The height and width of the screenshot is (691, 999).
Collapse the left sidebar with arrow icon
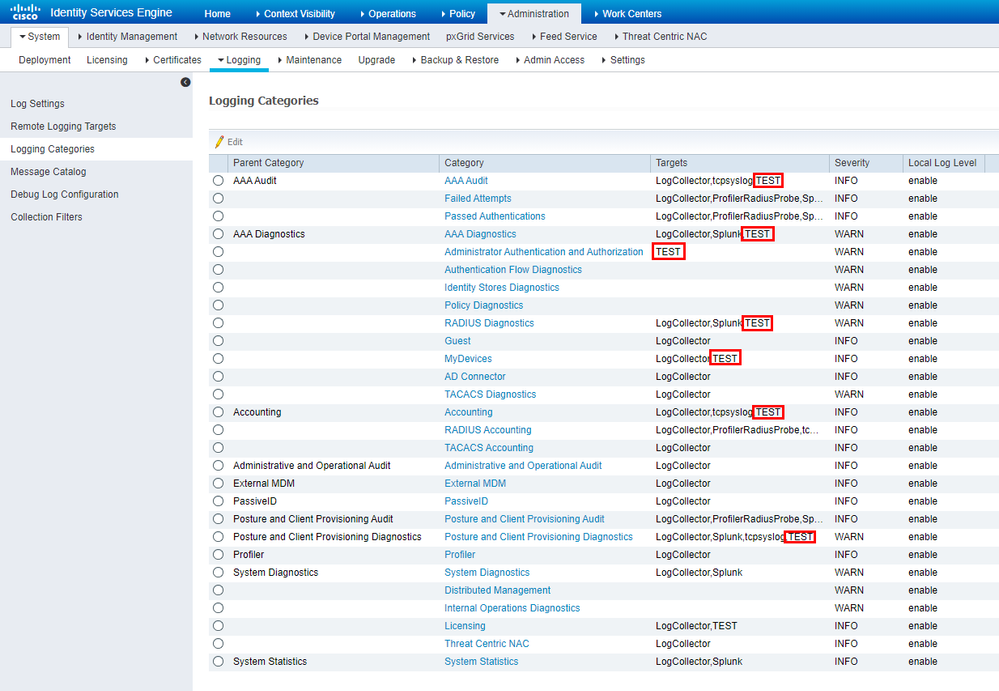tap(185, 82)
